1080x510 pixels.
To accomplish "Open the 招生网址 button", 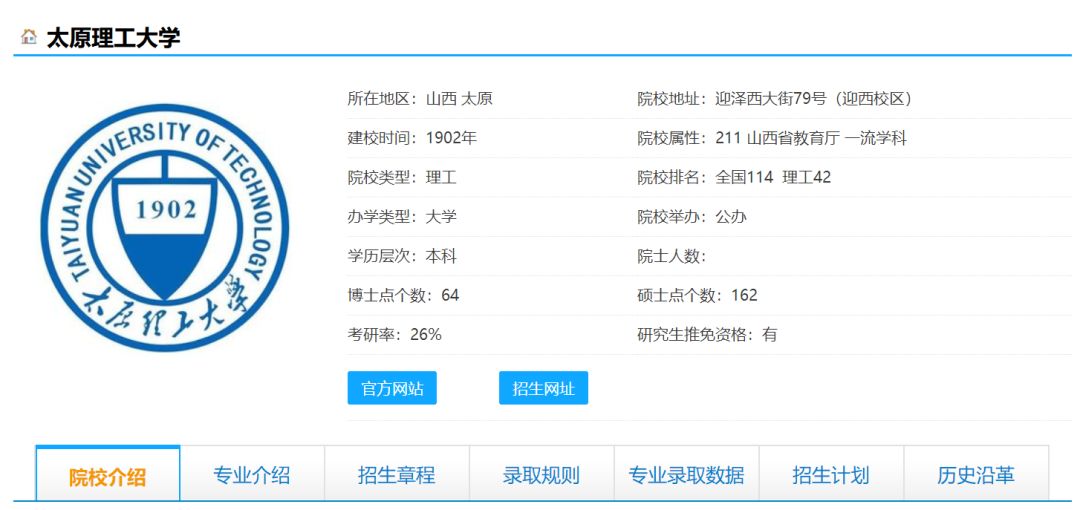I will [543, 389].
